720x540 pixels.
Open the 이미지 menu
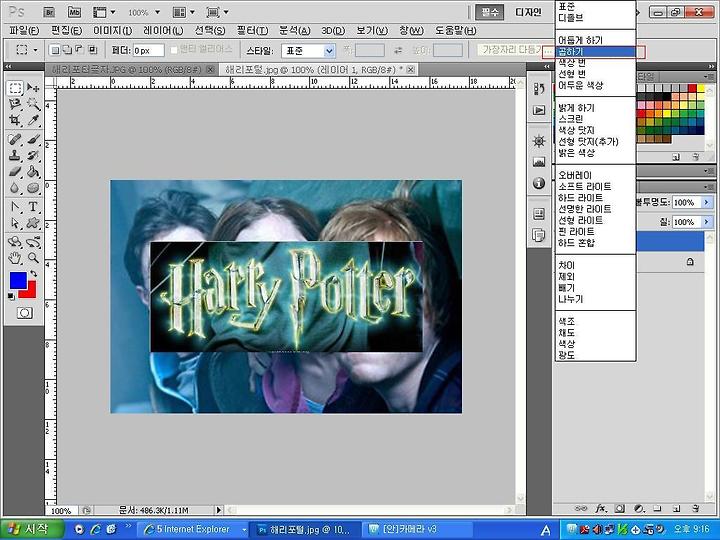[x=112, y=31]
